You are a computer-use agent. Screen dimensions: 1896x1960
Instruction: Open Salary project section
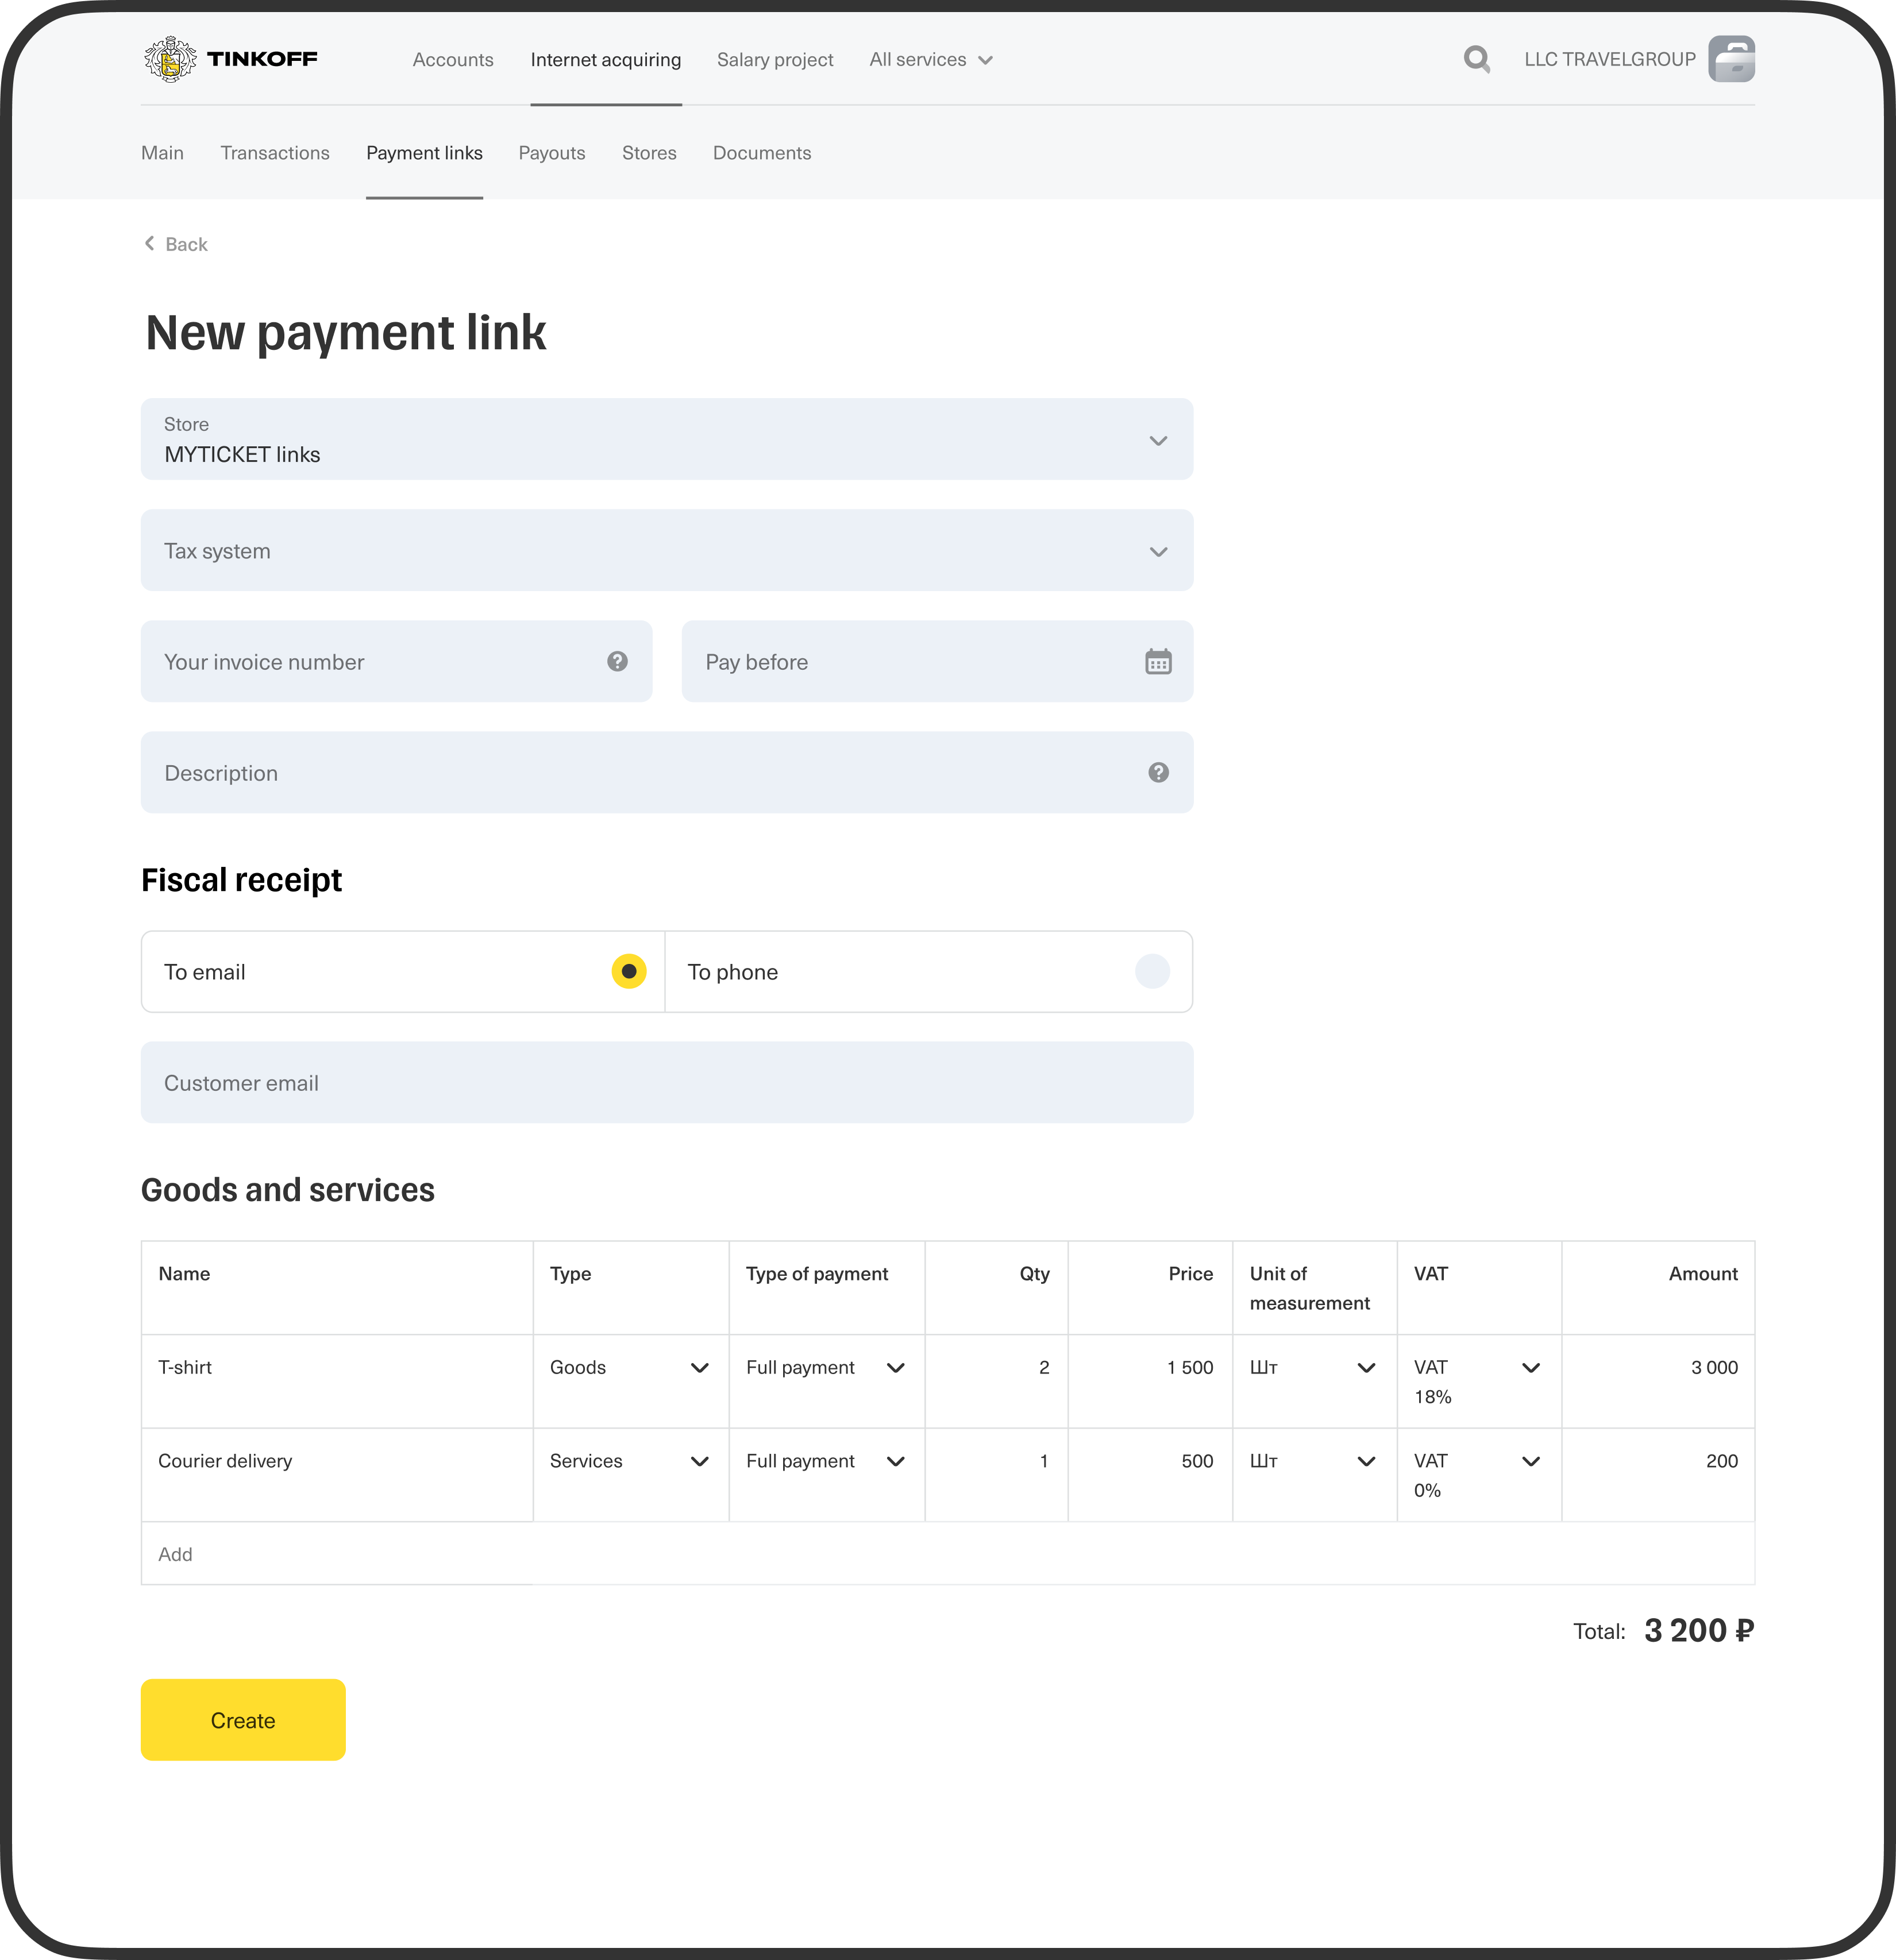point(775,59)
